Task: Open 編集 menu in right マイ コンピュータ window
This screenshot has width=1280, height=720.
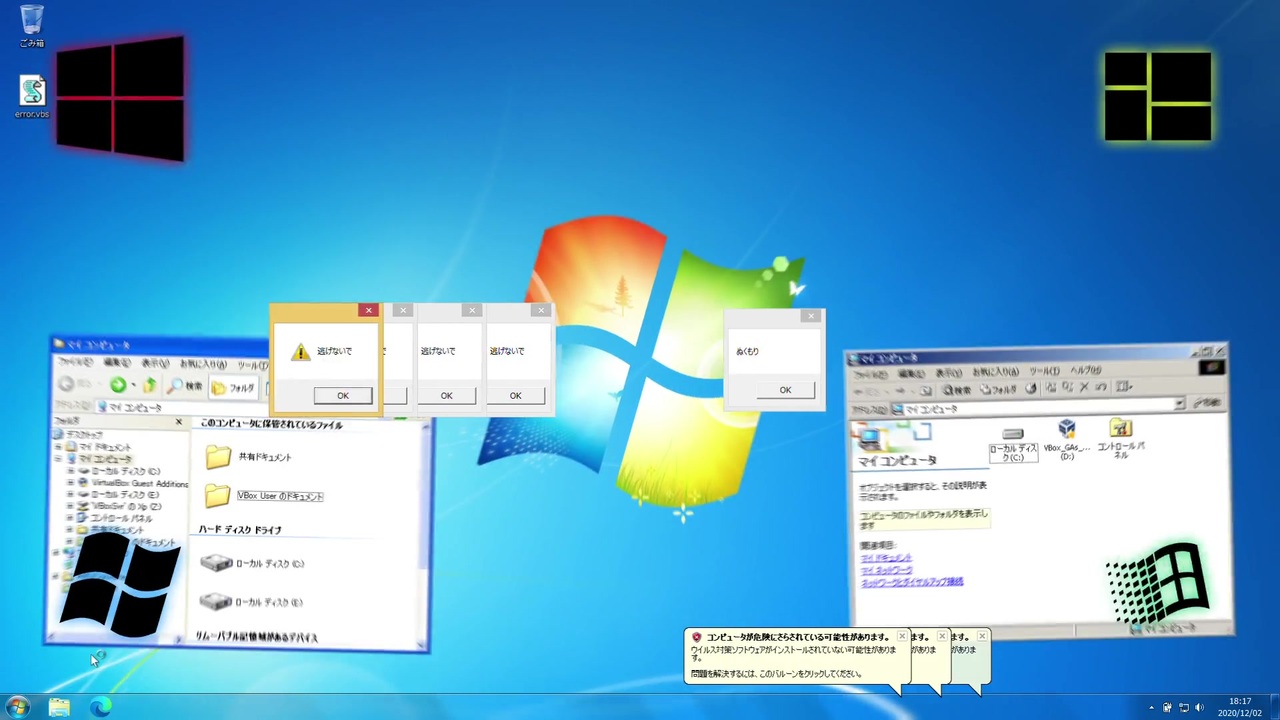Action: (x=910, y=374)
